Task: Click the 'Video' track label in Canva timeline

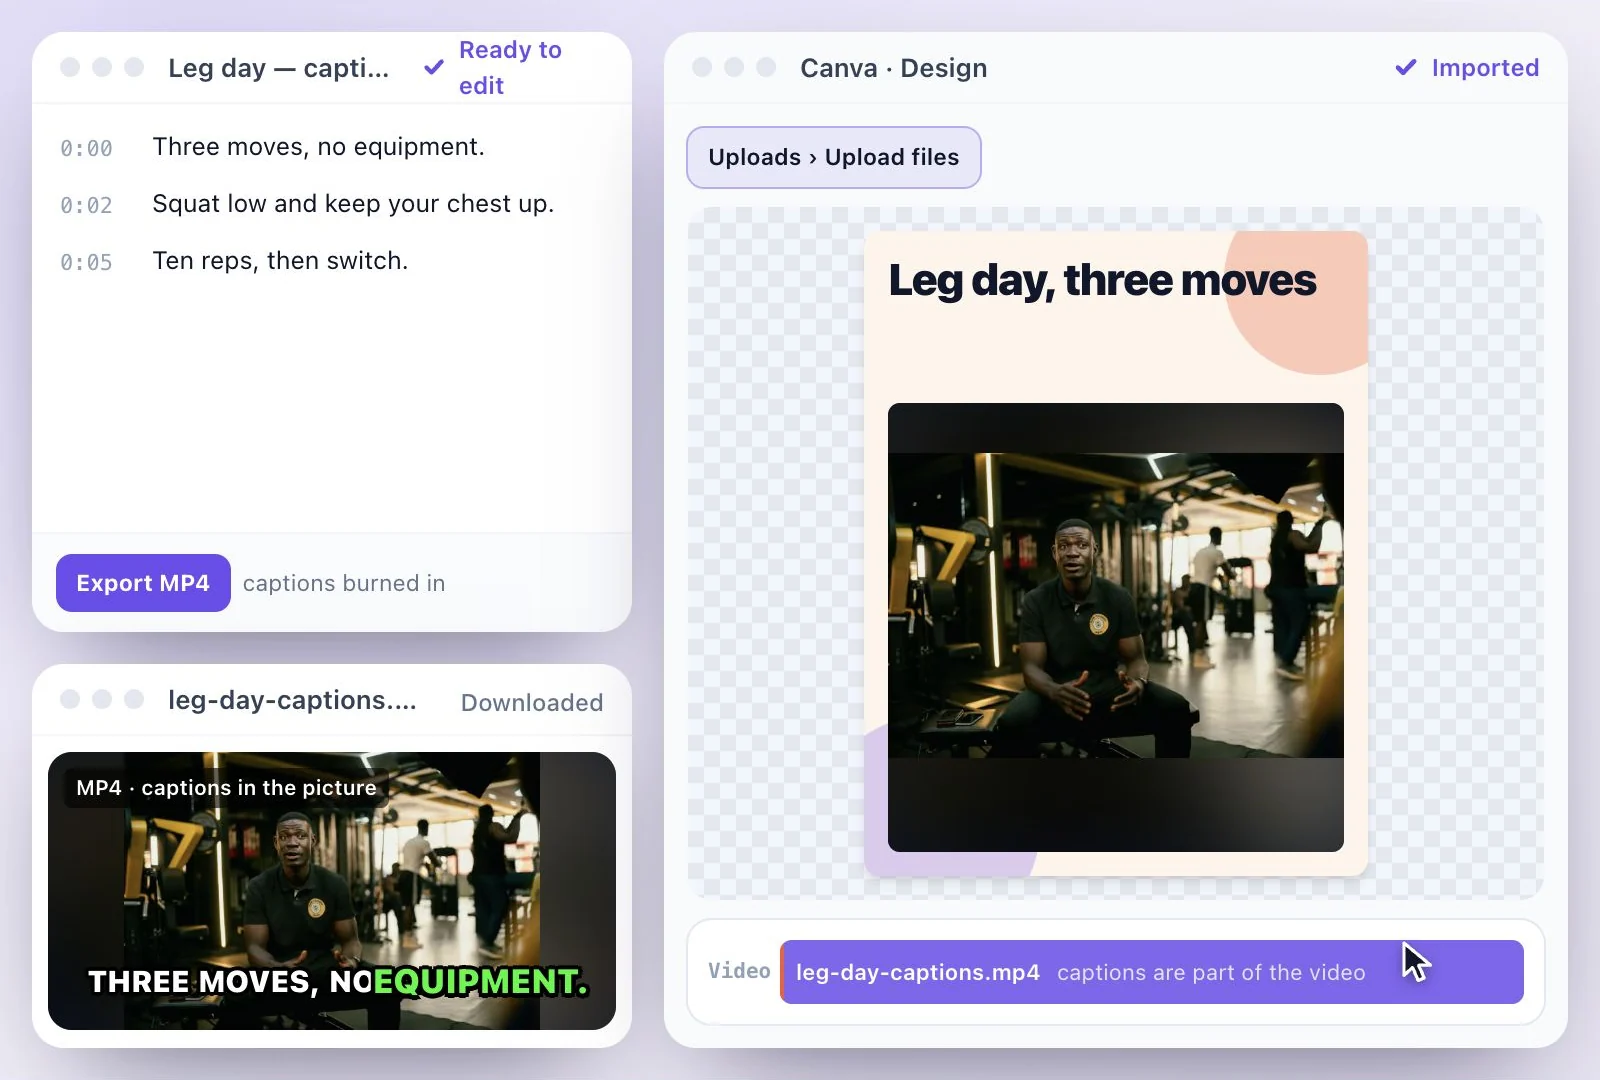Action: (x=739, y=971)
